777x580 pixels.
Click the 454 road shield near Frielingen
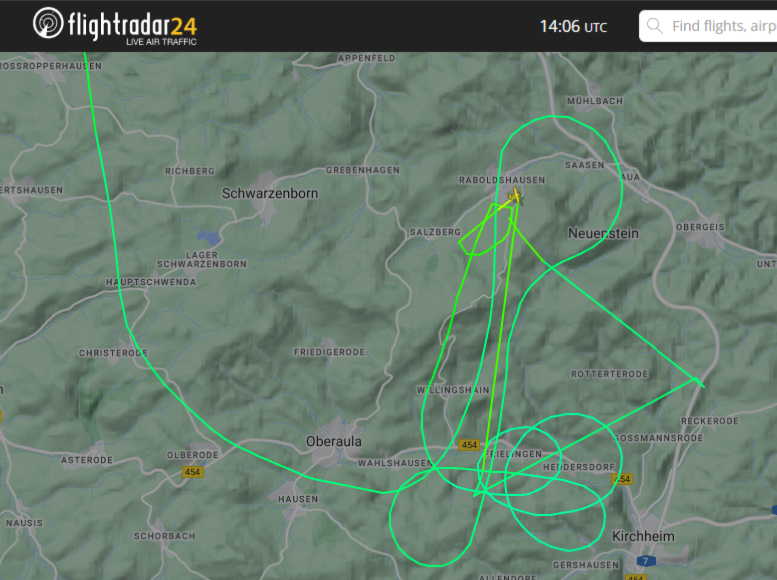469,445
